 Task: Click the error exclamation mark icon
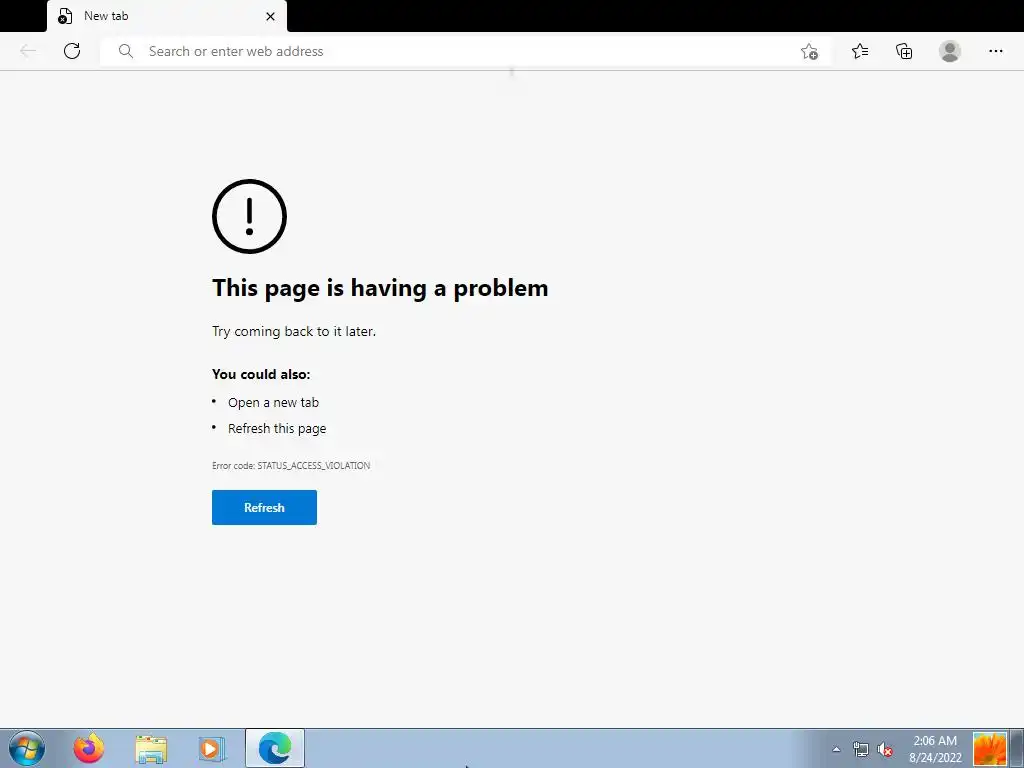(x=249, y=216)
